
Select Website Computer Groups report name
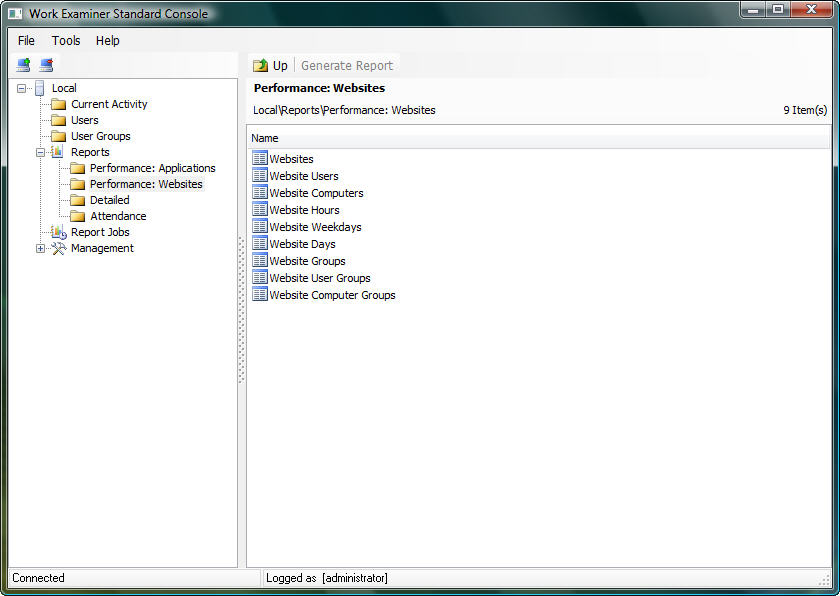(333, 295)
